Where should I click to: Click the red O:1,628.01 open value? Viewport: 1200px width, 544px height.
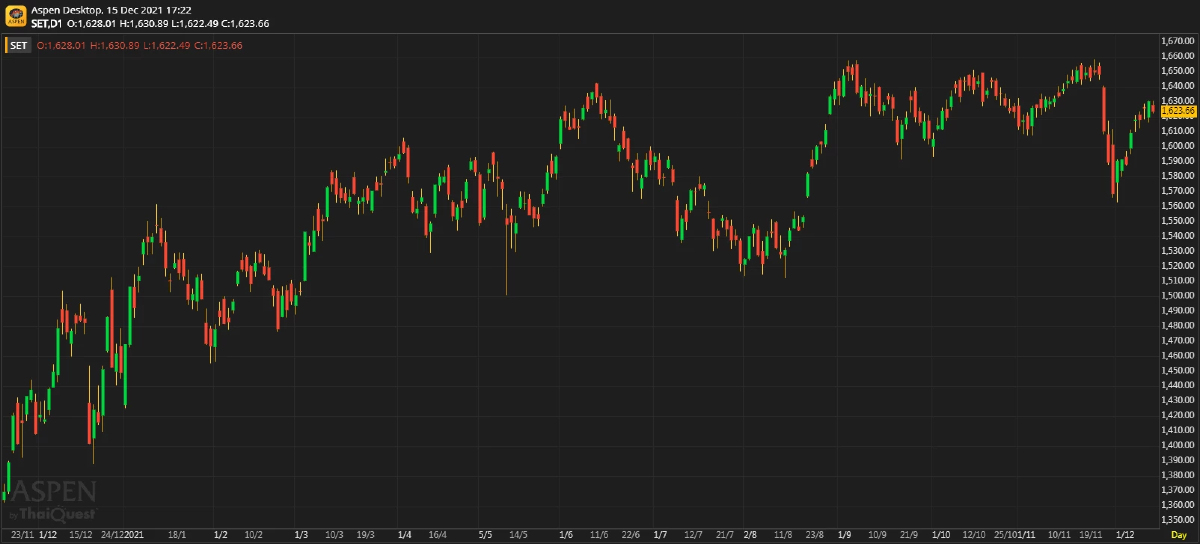pos(61,45)
